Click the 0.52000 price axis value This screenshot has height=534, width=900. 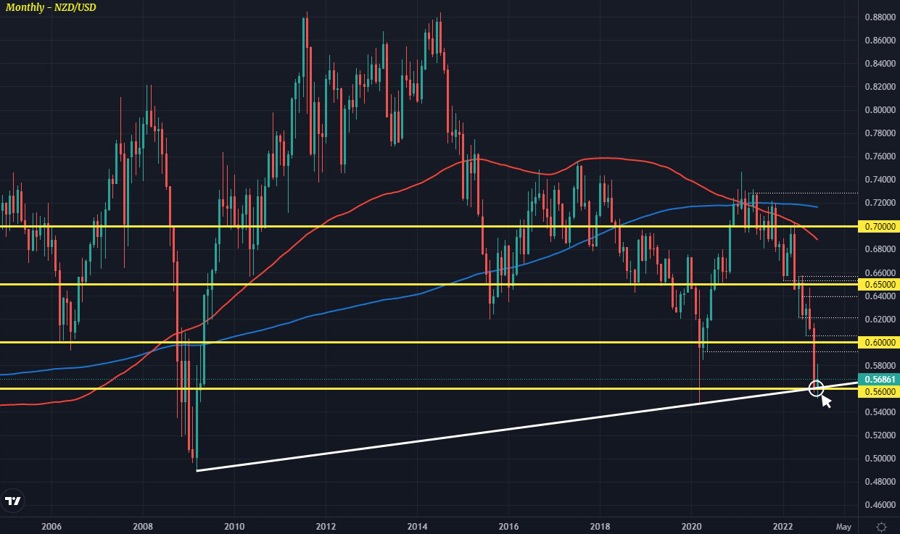880,435
